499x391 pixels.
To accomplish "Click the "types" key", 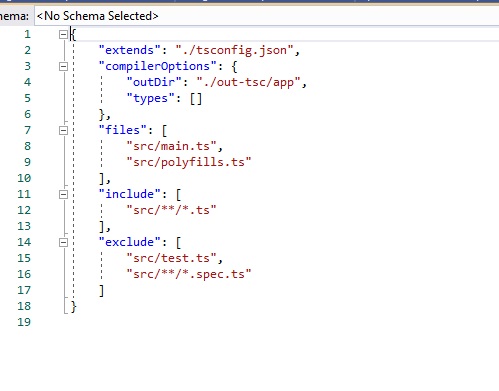I will pos(150,98).
